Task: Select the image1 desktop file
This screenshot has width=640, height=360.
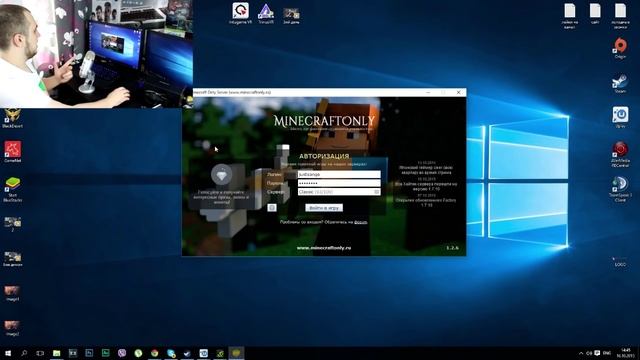Action: point(12,293)
